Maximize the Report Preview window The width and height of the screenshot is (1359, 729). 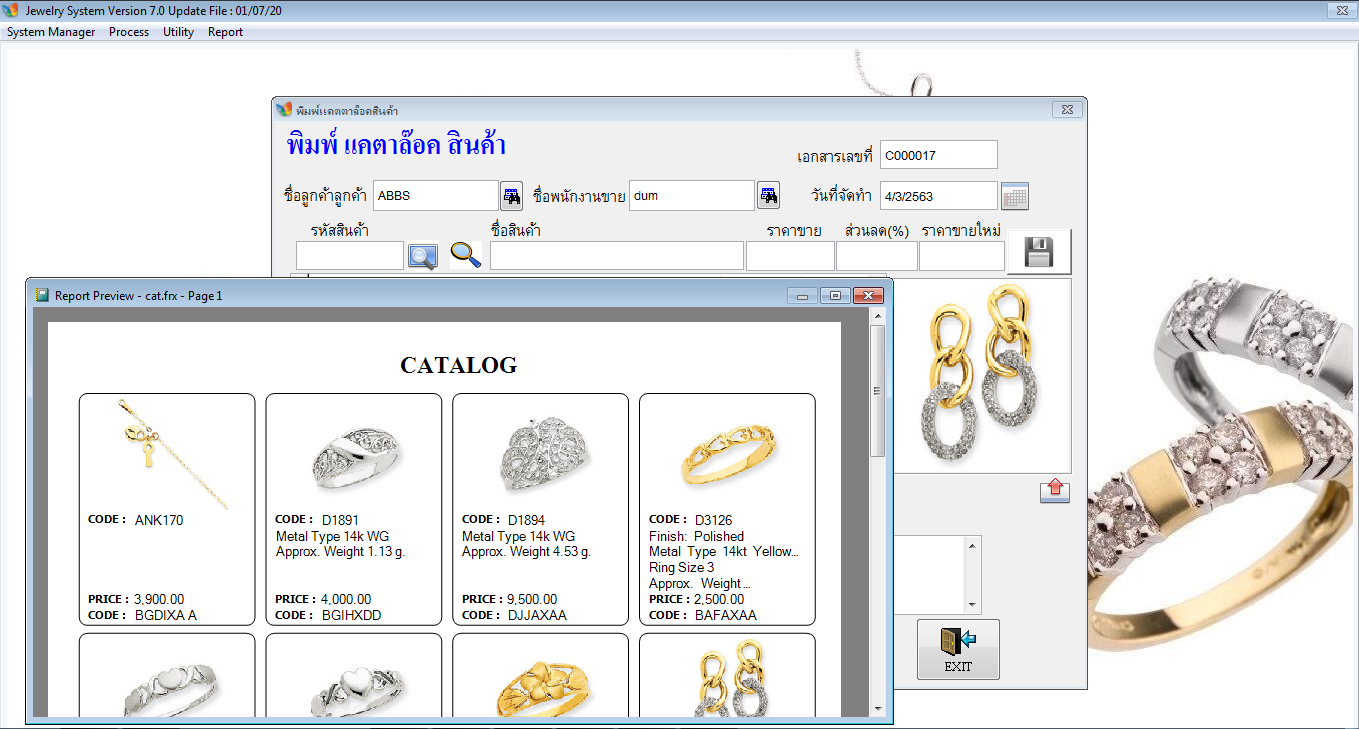pyautogui.click(x=835, y=295)
